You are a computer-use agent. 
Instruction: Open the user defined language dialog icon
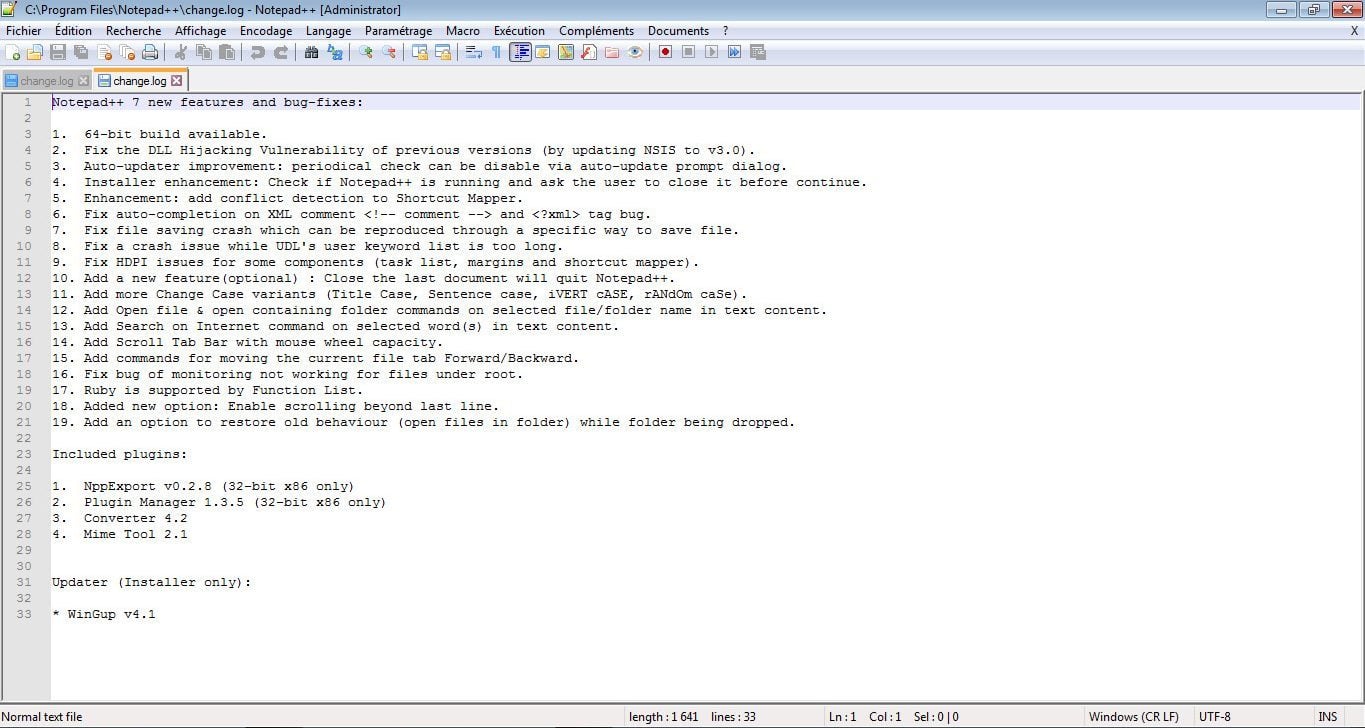[542, 52]
